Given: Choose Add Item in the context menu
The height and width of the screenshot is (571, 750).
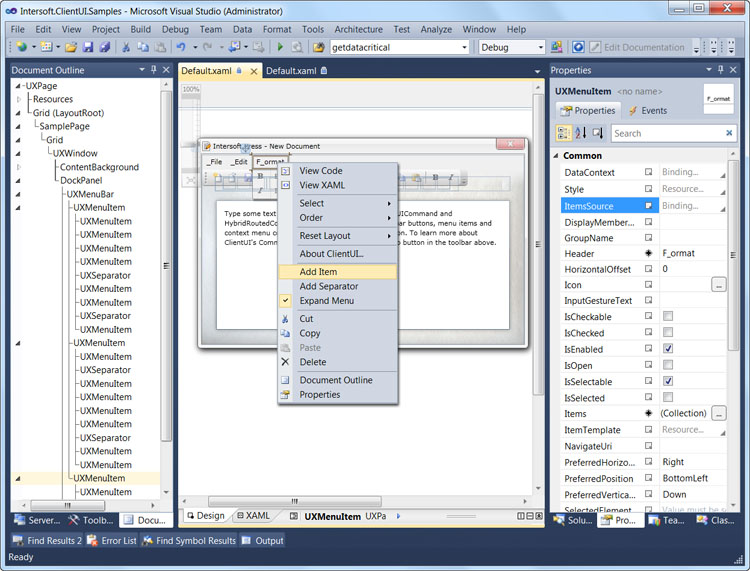Looking at the screenshot, I should click(338, 272).
